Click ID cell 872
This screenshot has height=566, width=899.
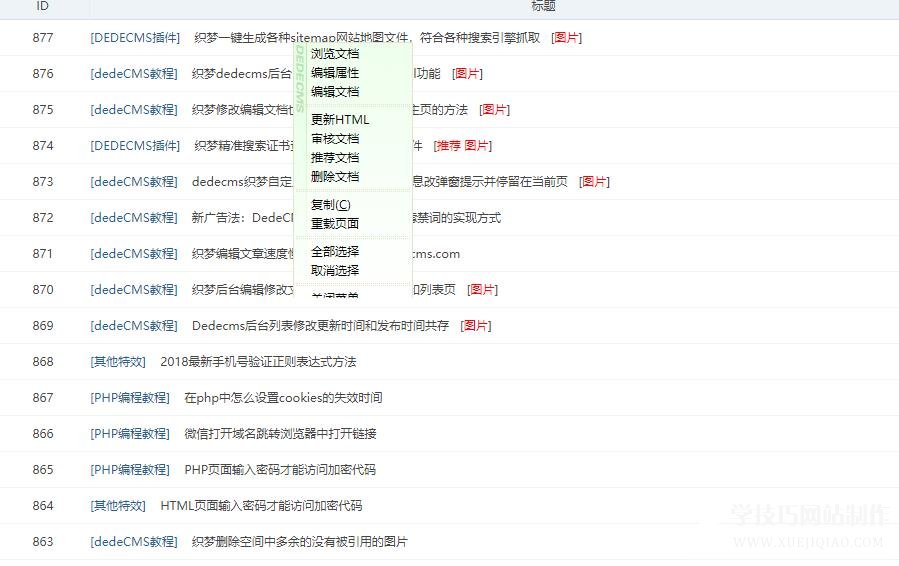[x=43, y=218]
